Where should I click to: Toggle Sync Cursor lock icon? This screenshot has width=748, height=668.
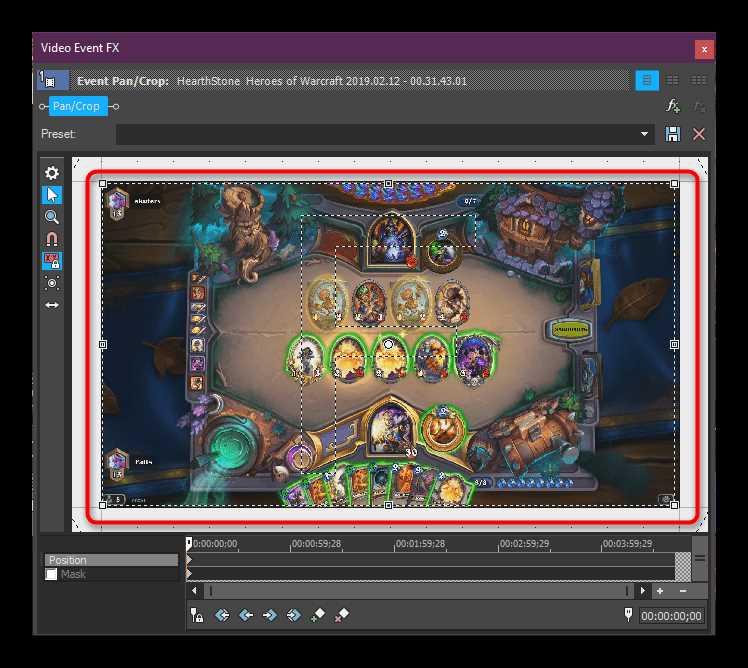click(x=197, y=615)
